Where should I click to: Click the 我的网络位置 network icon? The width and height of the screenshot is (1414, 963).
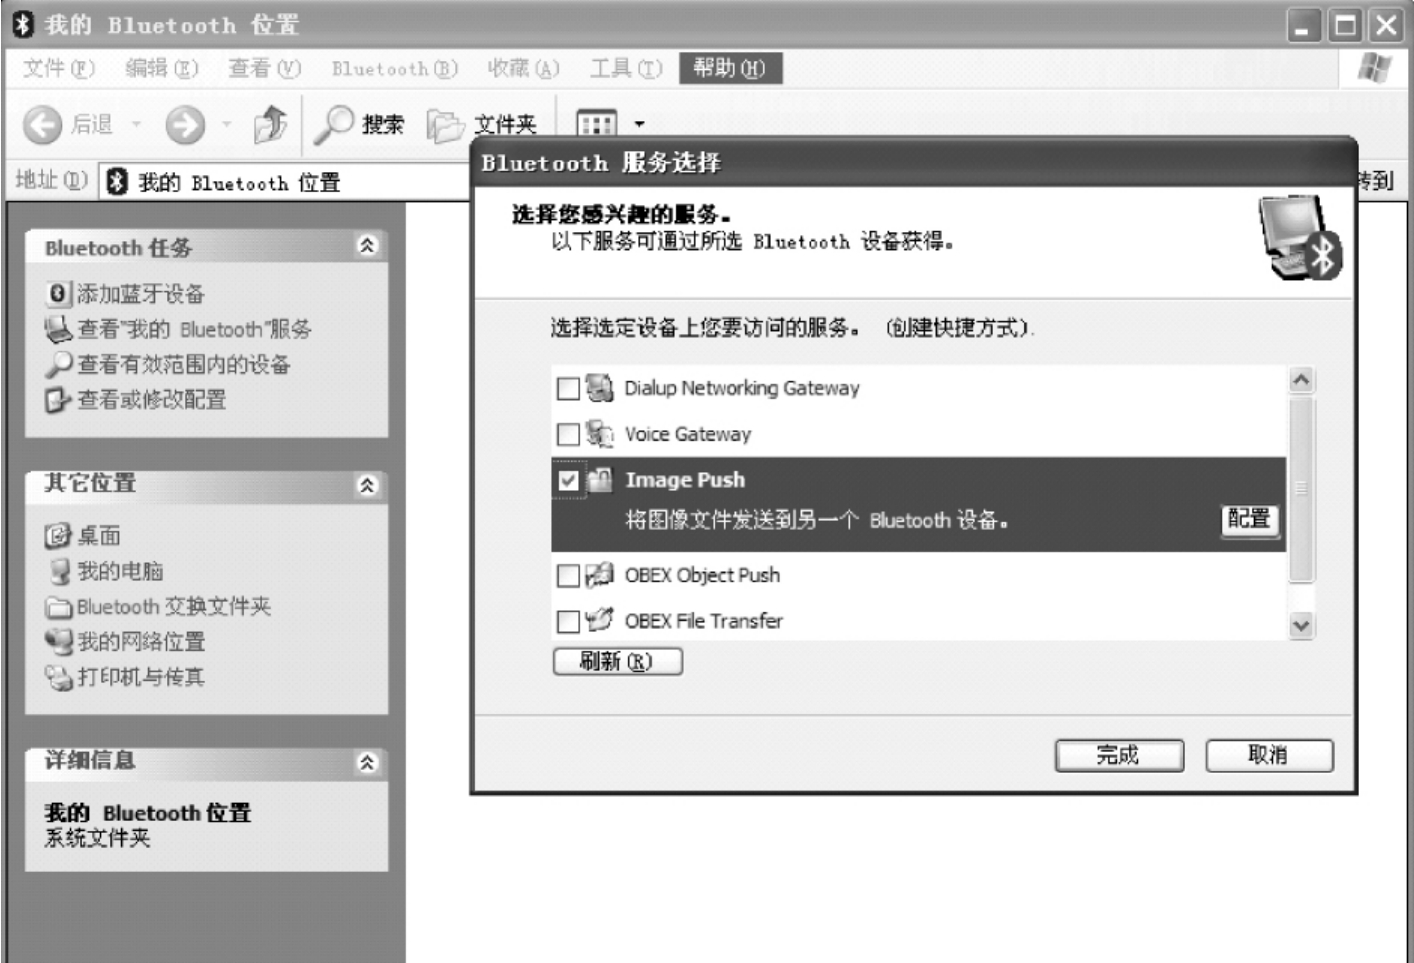(59, 641)
